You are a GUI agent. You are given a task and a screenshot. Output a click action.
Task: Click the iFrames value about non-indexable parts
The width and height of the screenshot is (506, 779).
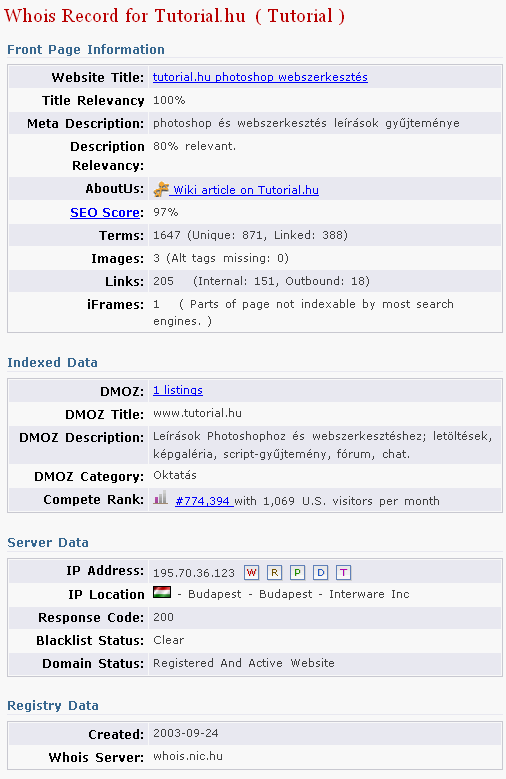[303, 312]
